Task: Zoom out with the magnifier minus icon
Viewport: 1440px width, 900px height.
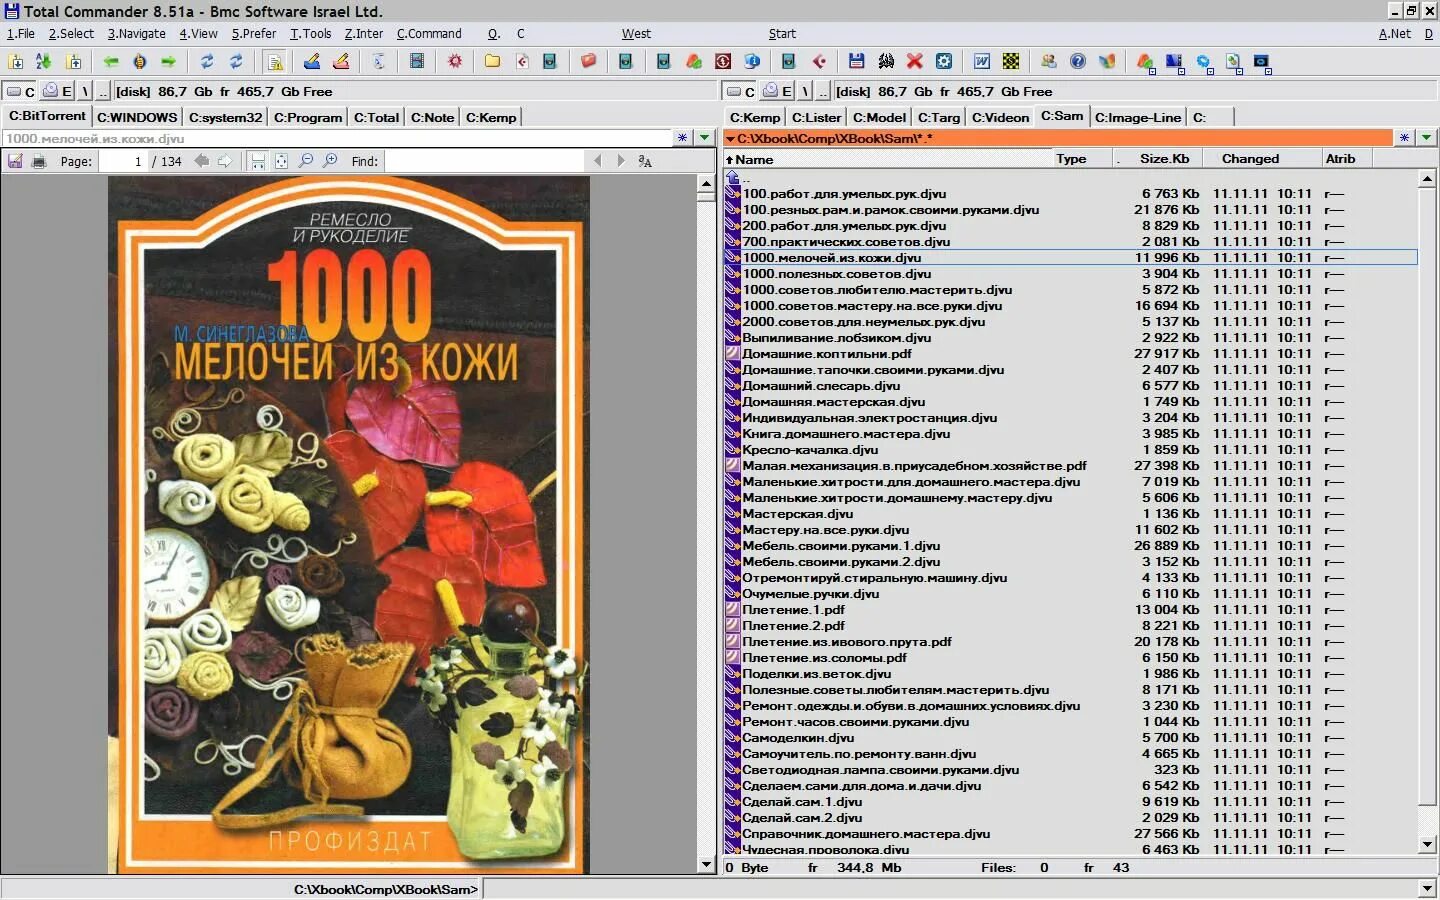Action: [x=306, y=161]
